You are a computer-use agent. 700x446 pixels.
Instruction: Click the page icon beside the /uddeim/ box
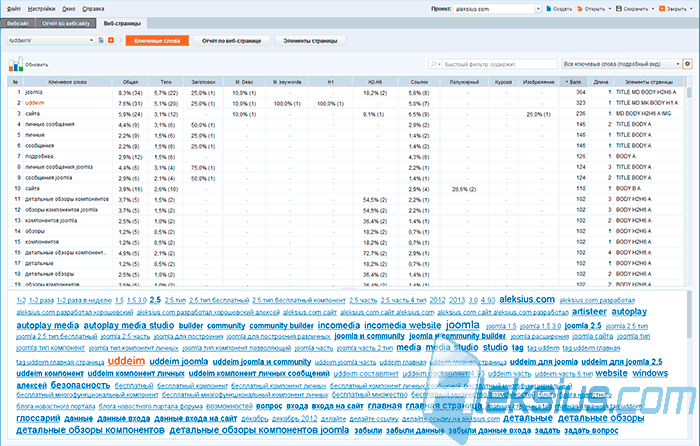coord(101,40)
